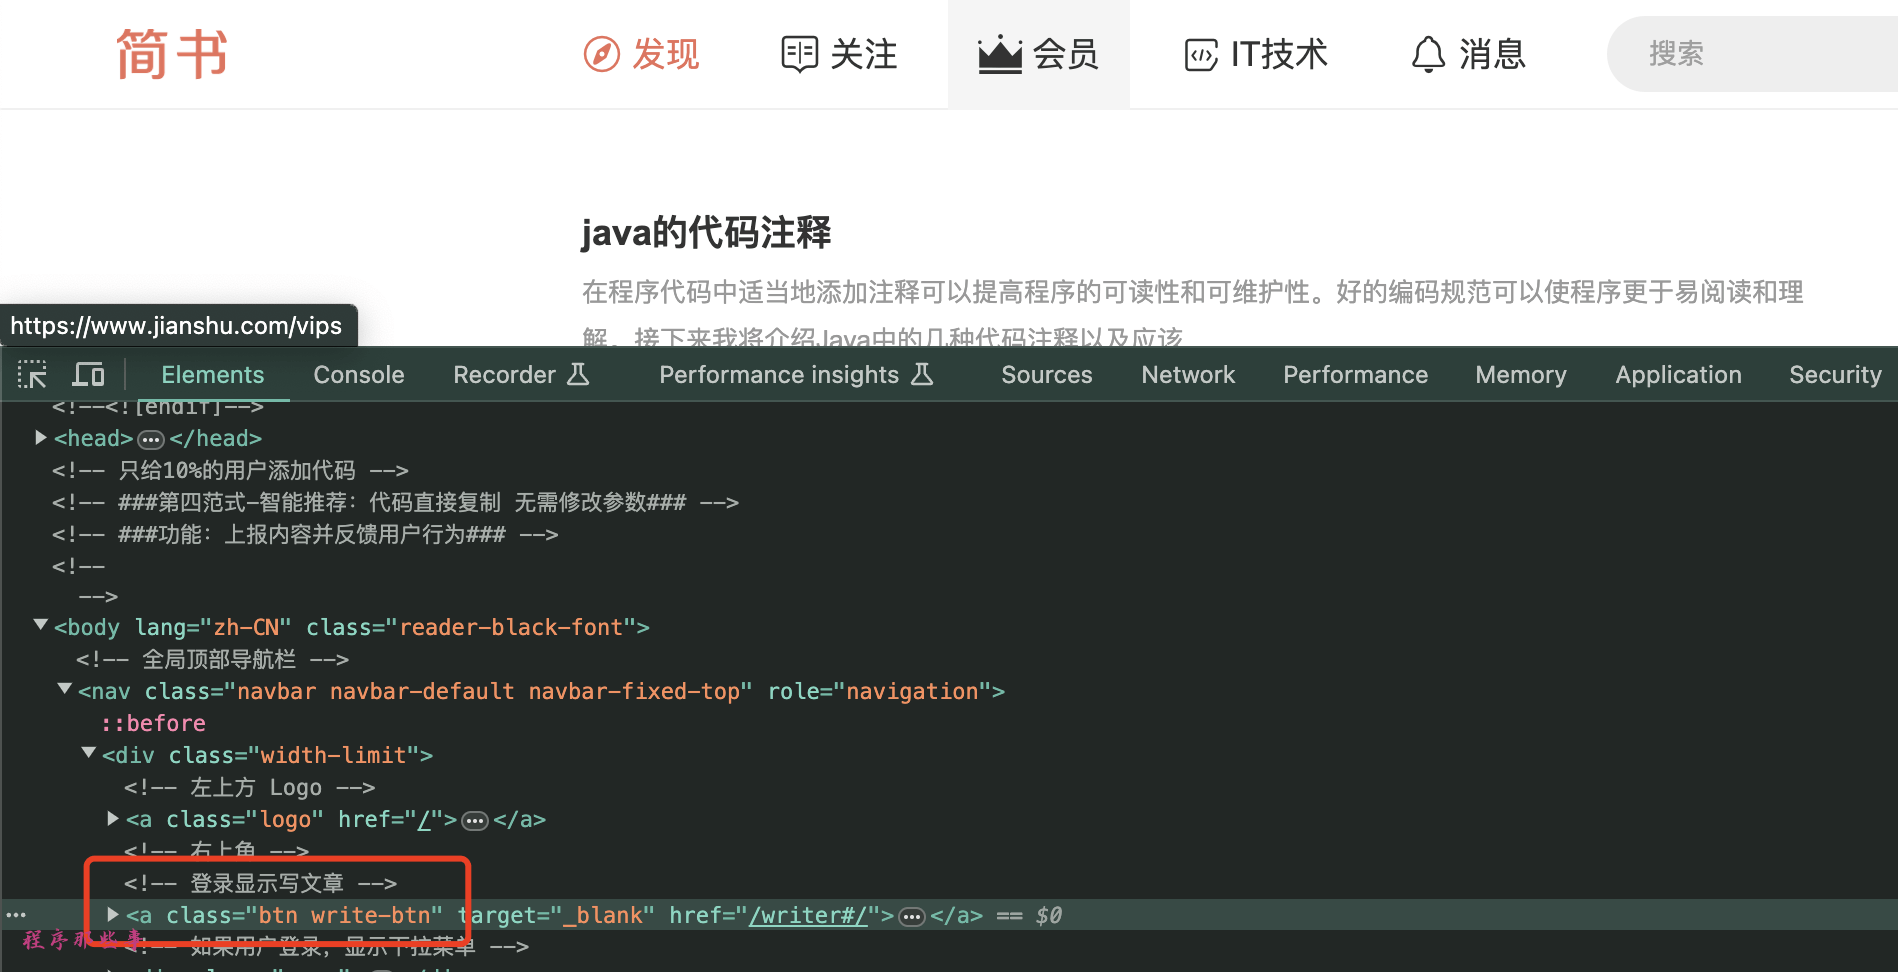Open the Sources panel tab
The image size is (1898, 972).
click(x=1046, y=375)
